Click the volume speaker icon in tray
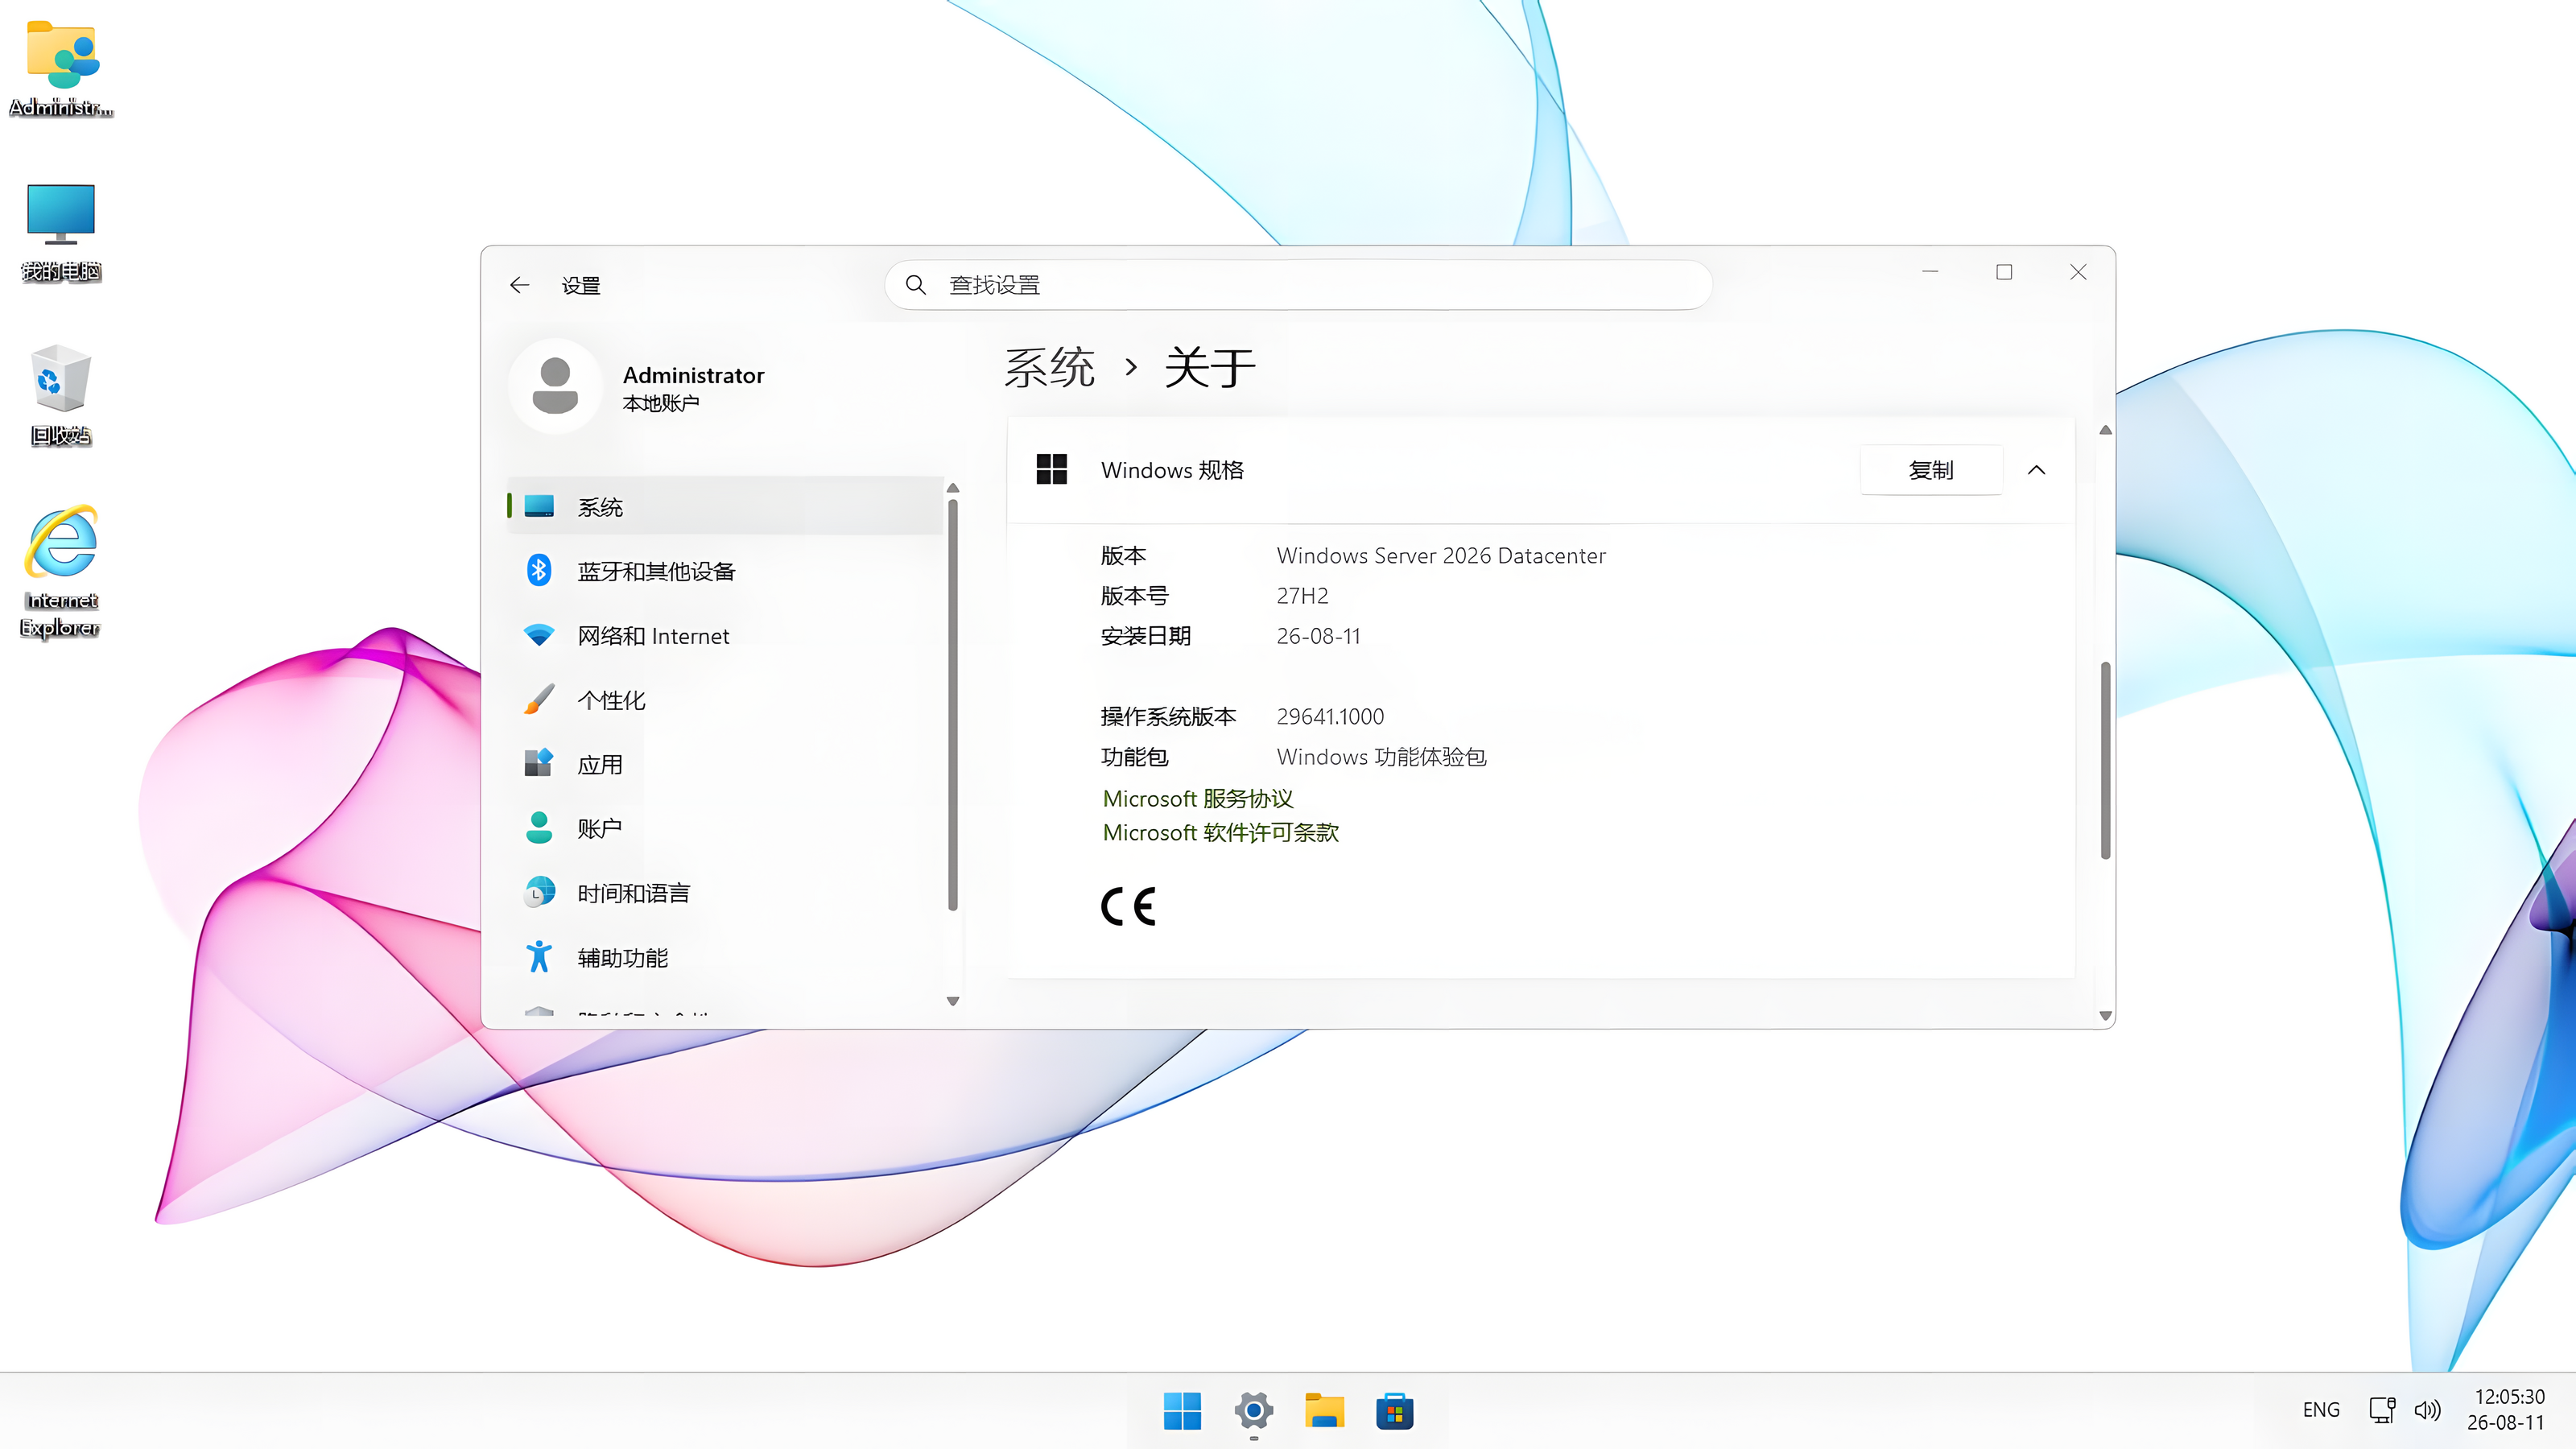The image size is (2576, 1449). [x=2428, y=1410]
